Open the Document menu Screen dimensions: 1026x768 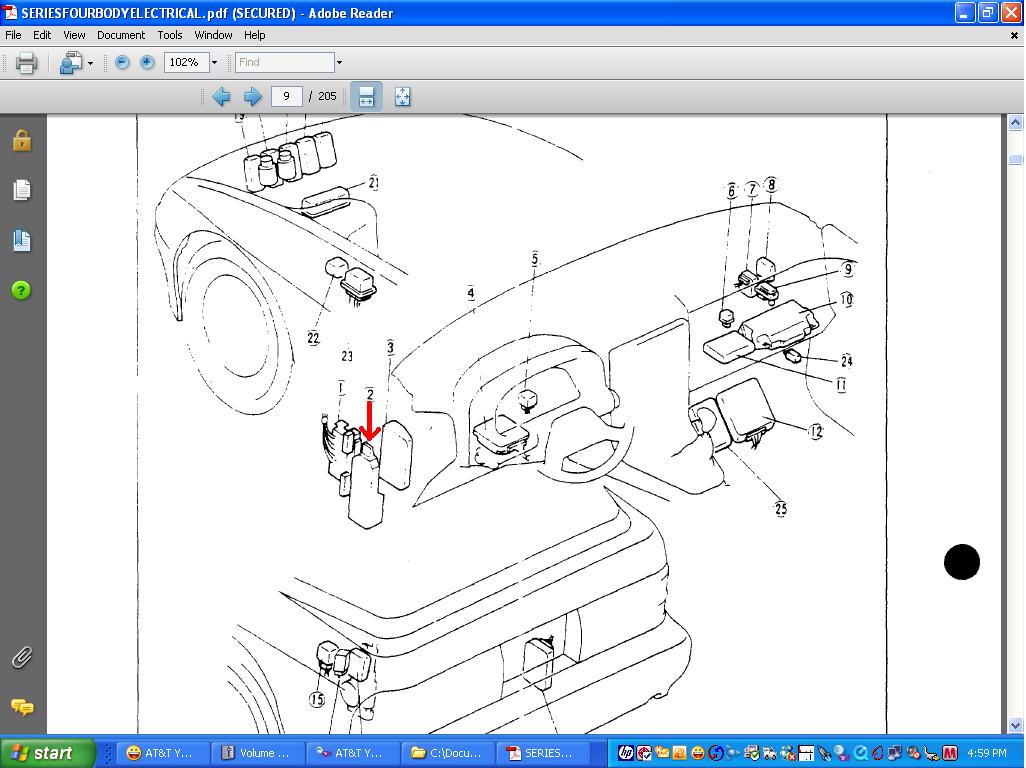click(121, 35)
